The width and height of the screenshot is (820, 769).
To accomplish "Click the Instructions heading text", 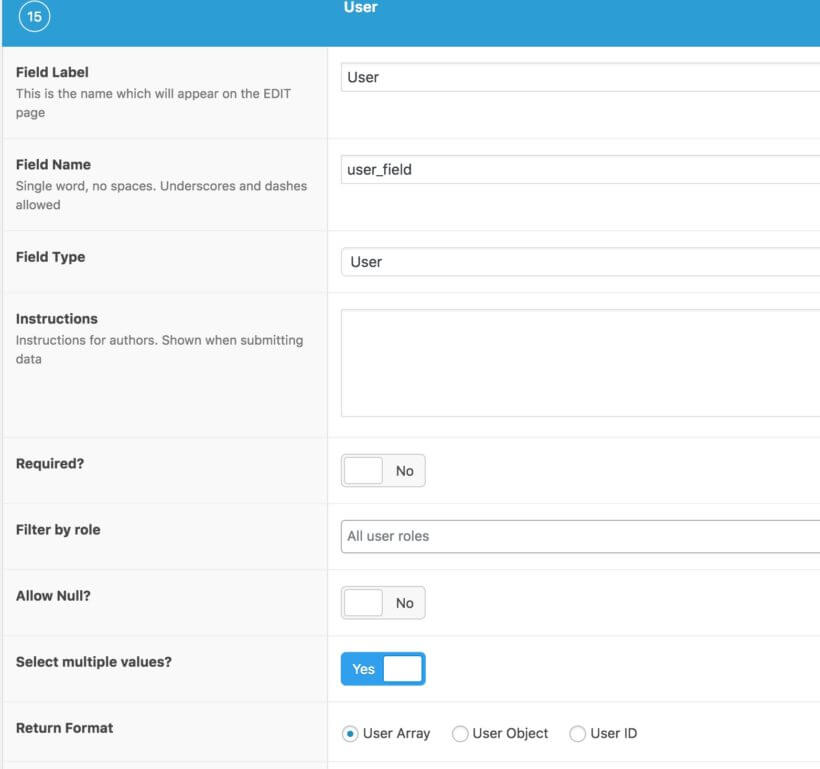I will point(56,318).
